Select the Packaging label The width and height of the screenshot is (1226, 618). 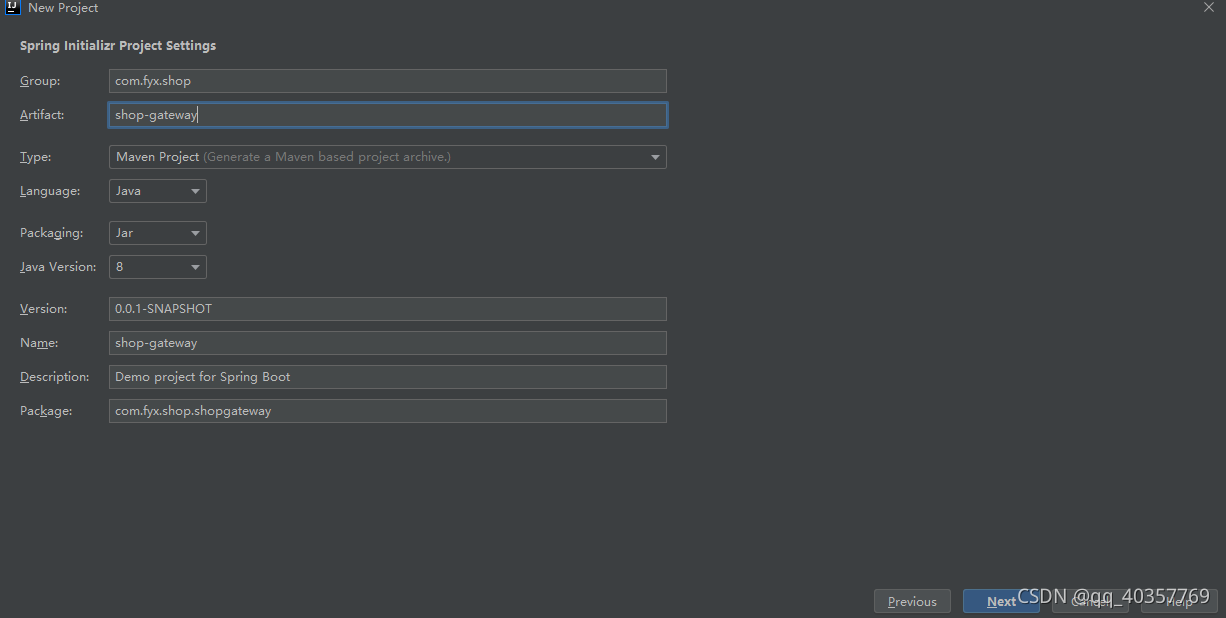tap(51, 233)
